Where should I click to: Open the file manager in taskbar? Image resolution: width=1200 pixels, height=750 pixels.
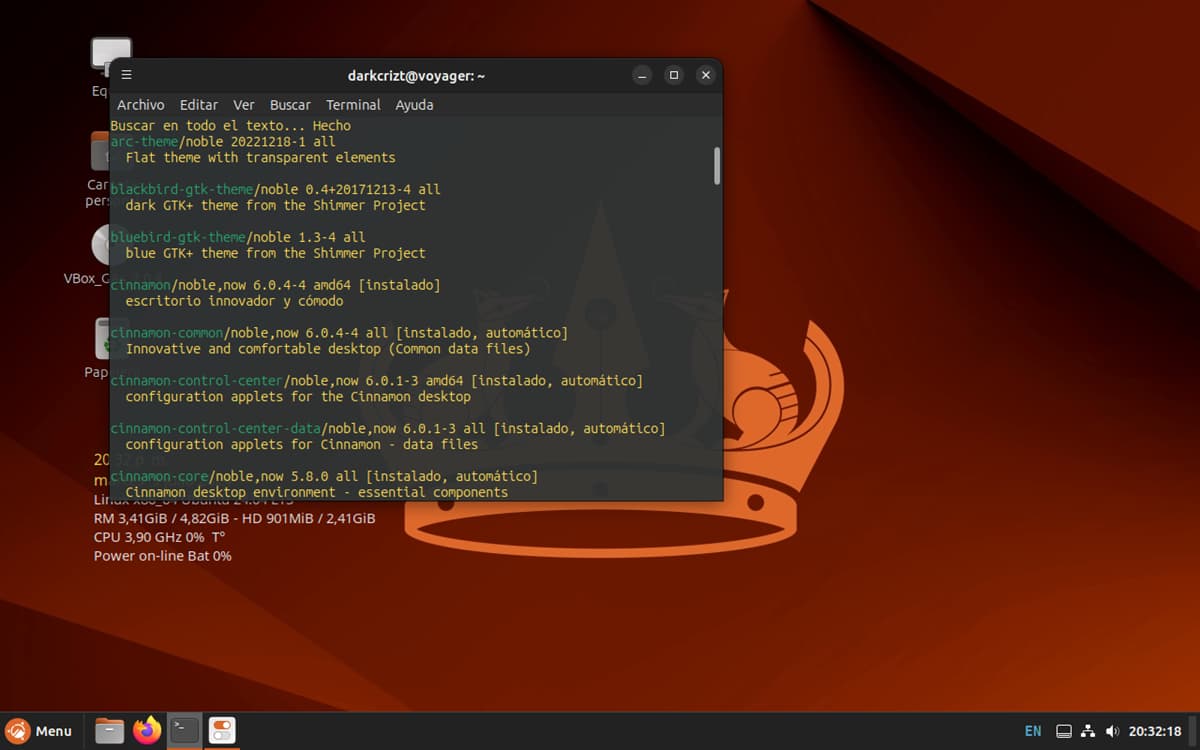pyautogui.click(x=109, y=730)
